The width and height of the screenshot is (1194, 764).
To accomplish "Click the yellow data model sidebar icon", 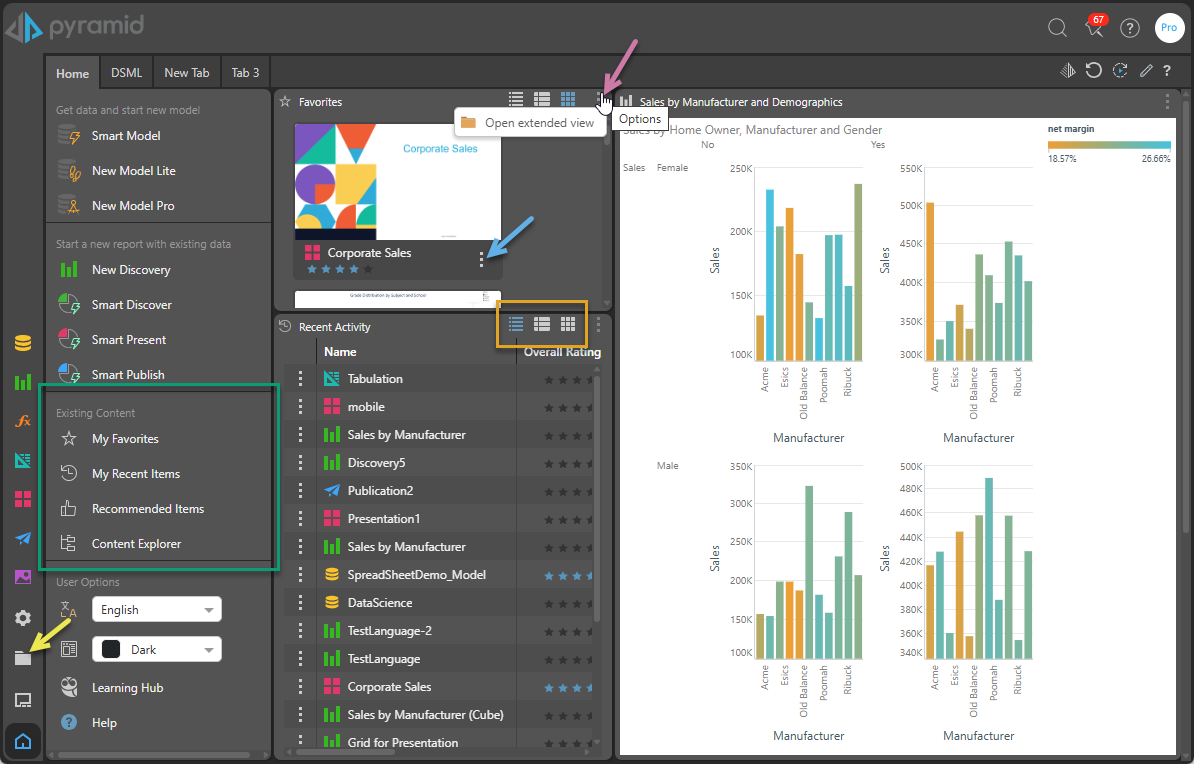I will point(23,343).
